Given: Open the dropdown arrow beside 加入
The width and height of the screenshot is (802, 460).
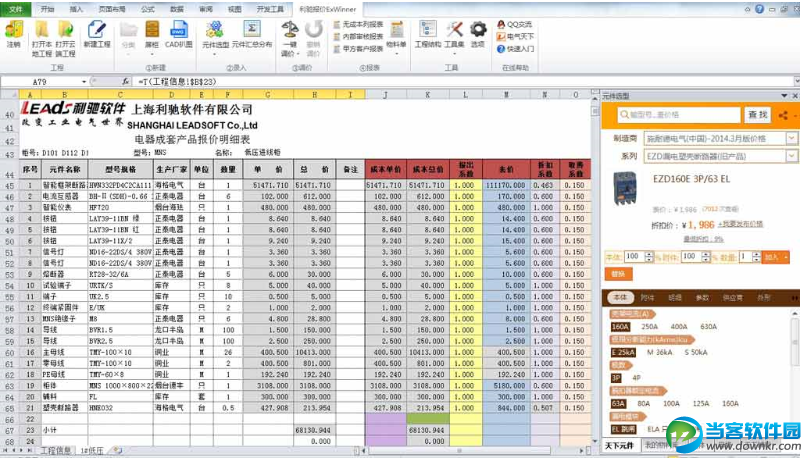Looking at the screenshot, I should (786, 257).
